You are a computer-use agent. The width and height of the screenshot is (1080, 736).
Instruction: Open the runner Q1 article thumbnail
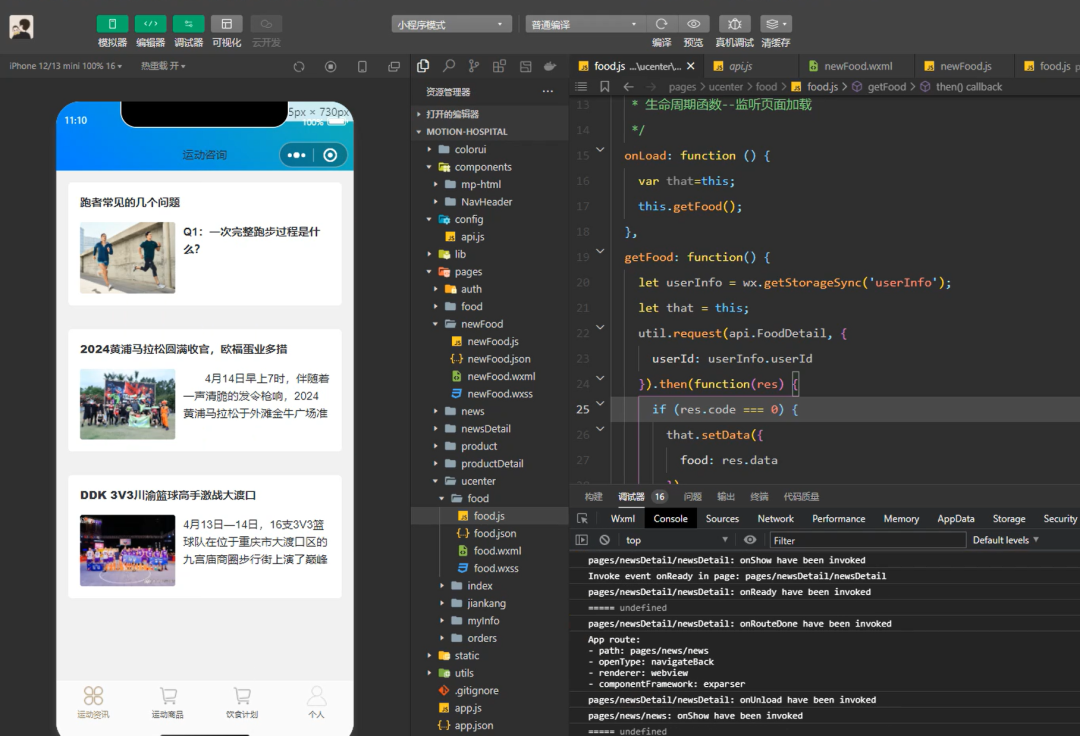[127, 257]
